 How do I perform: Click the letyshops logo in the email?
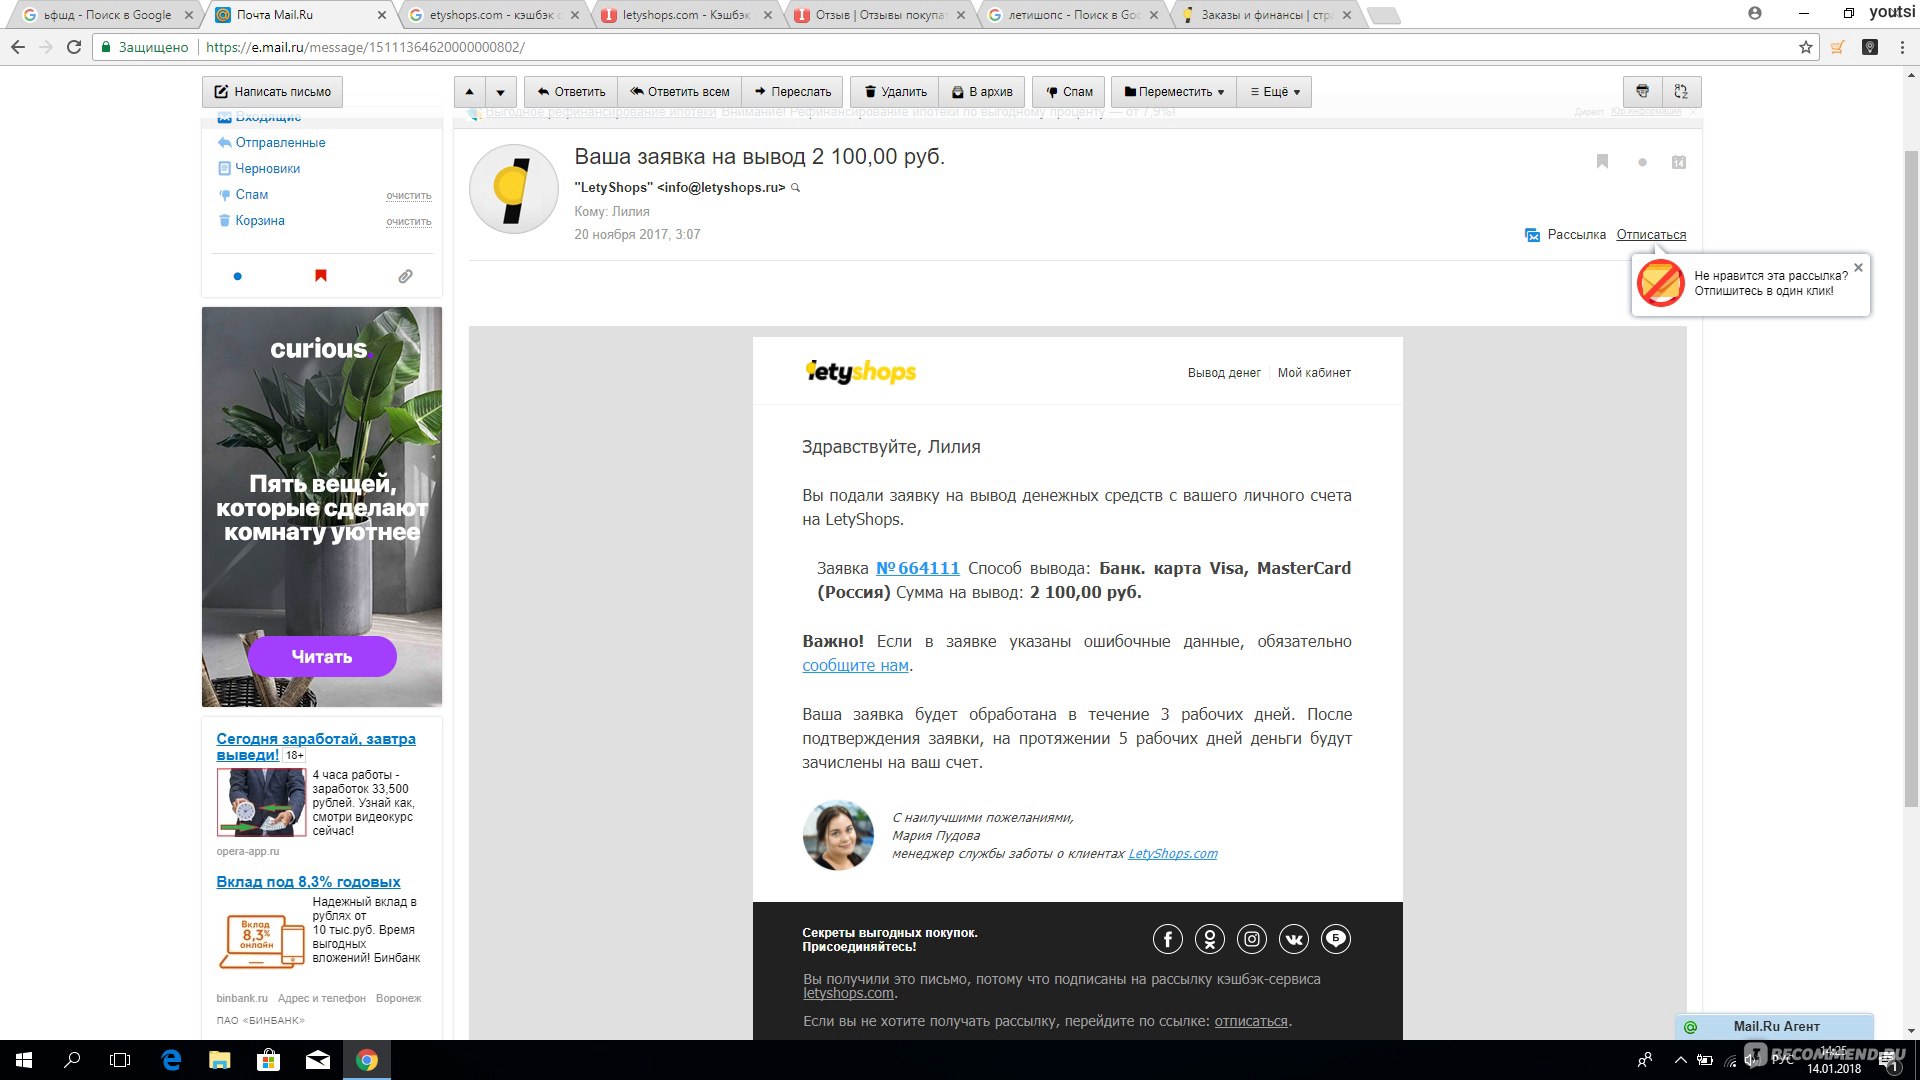pos(860,372)
